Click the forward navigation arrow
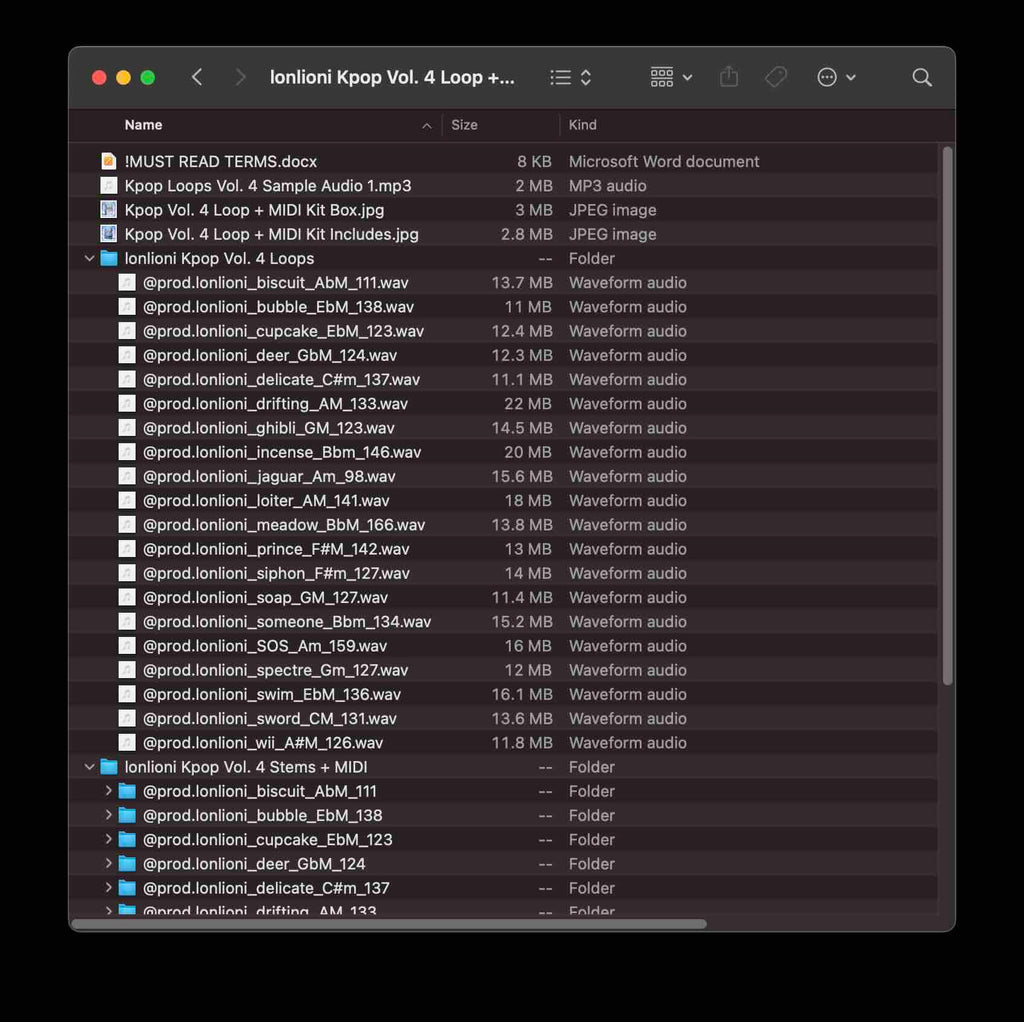 point(240,78)
